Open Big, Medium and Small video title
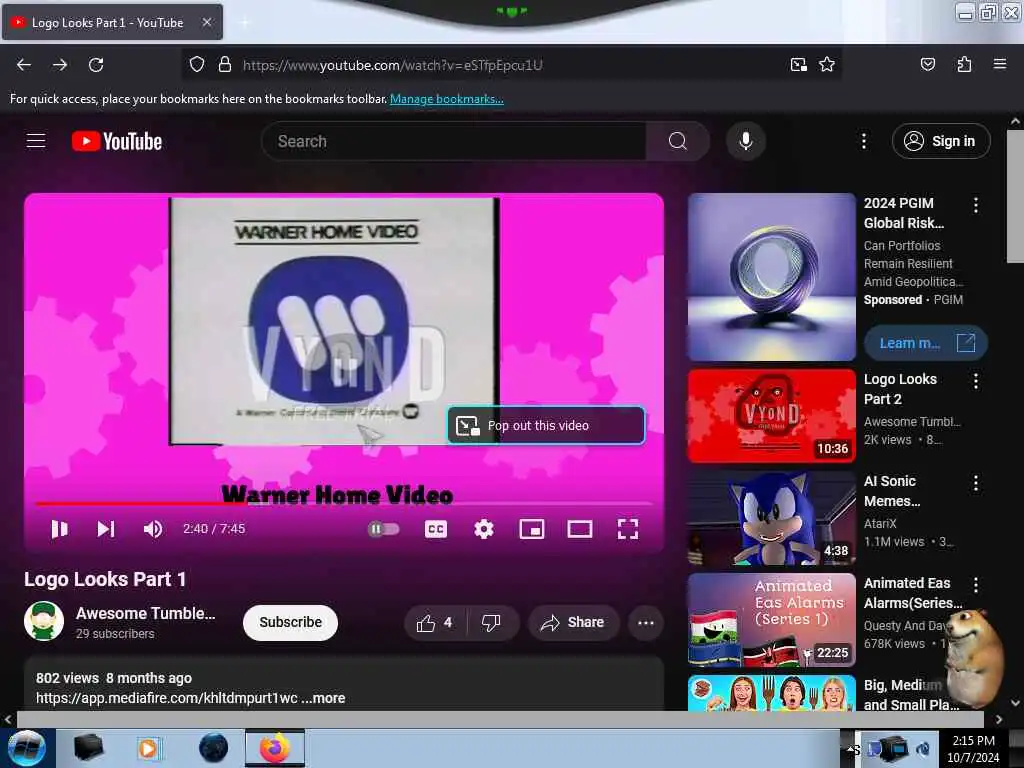The image size is (1024, 768). (911, 695)
